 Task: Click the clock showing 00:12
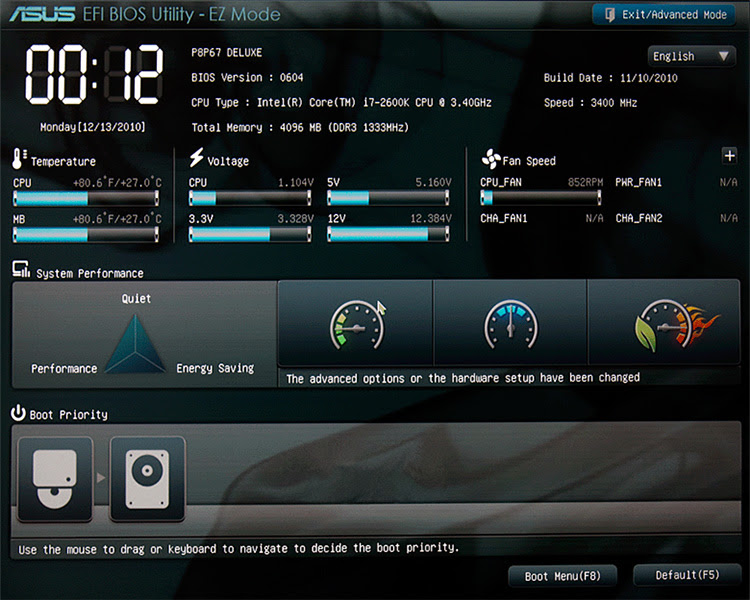(94, 75)
